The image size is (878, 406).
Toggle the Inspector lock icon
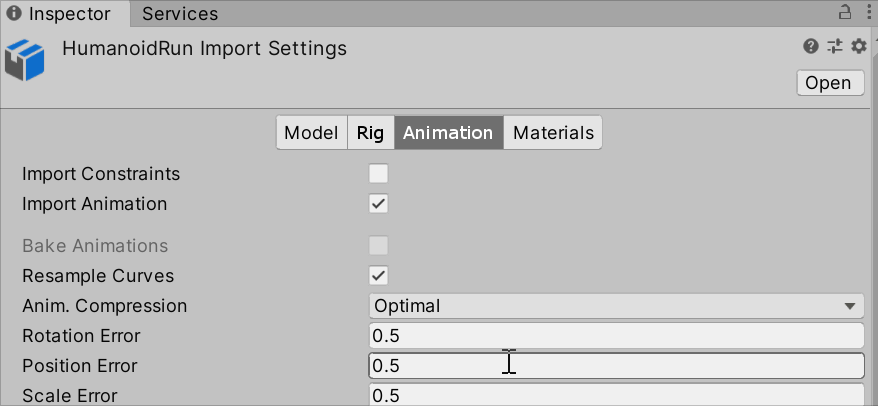pyautogui.click(x=844, y=12)
